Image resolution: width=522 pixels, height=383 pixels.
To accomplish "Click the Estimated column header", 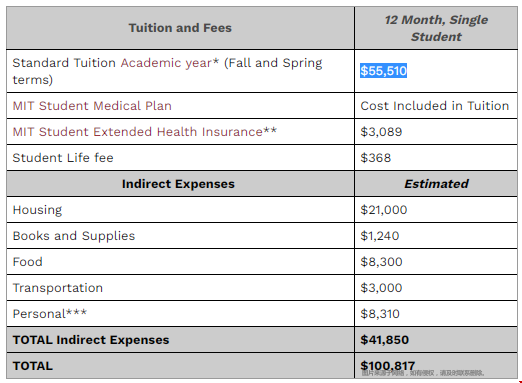I will click(x=436, y=184).
